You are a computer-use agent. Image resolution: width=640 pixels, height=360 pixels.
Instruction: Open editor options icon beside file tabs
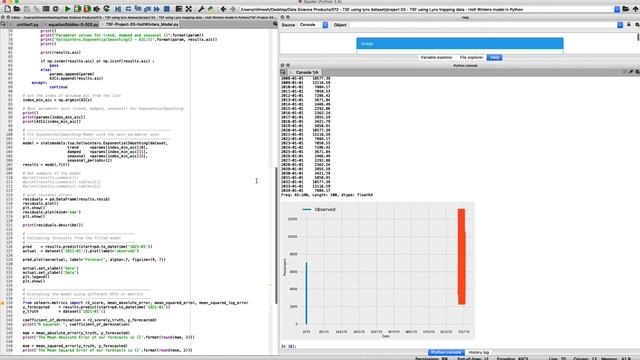click(275, 24)
